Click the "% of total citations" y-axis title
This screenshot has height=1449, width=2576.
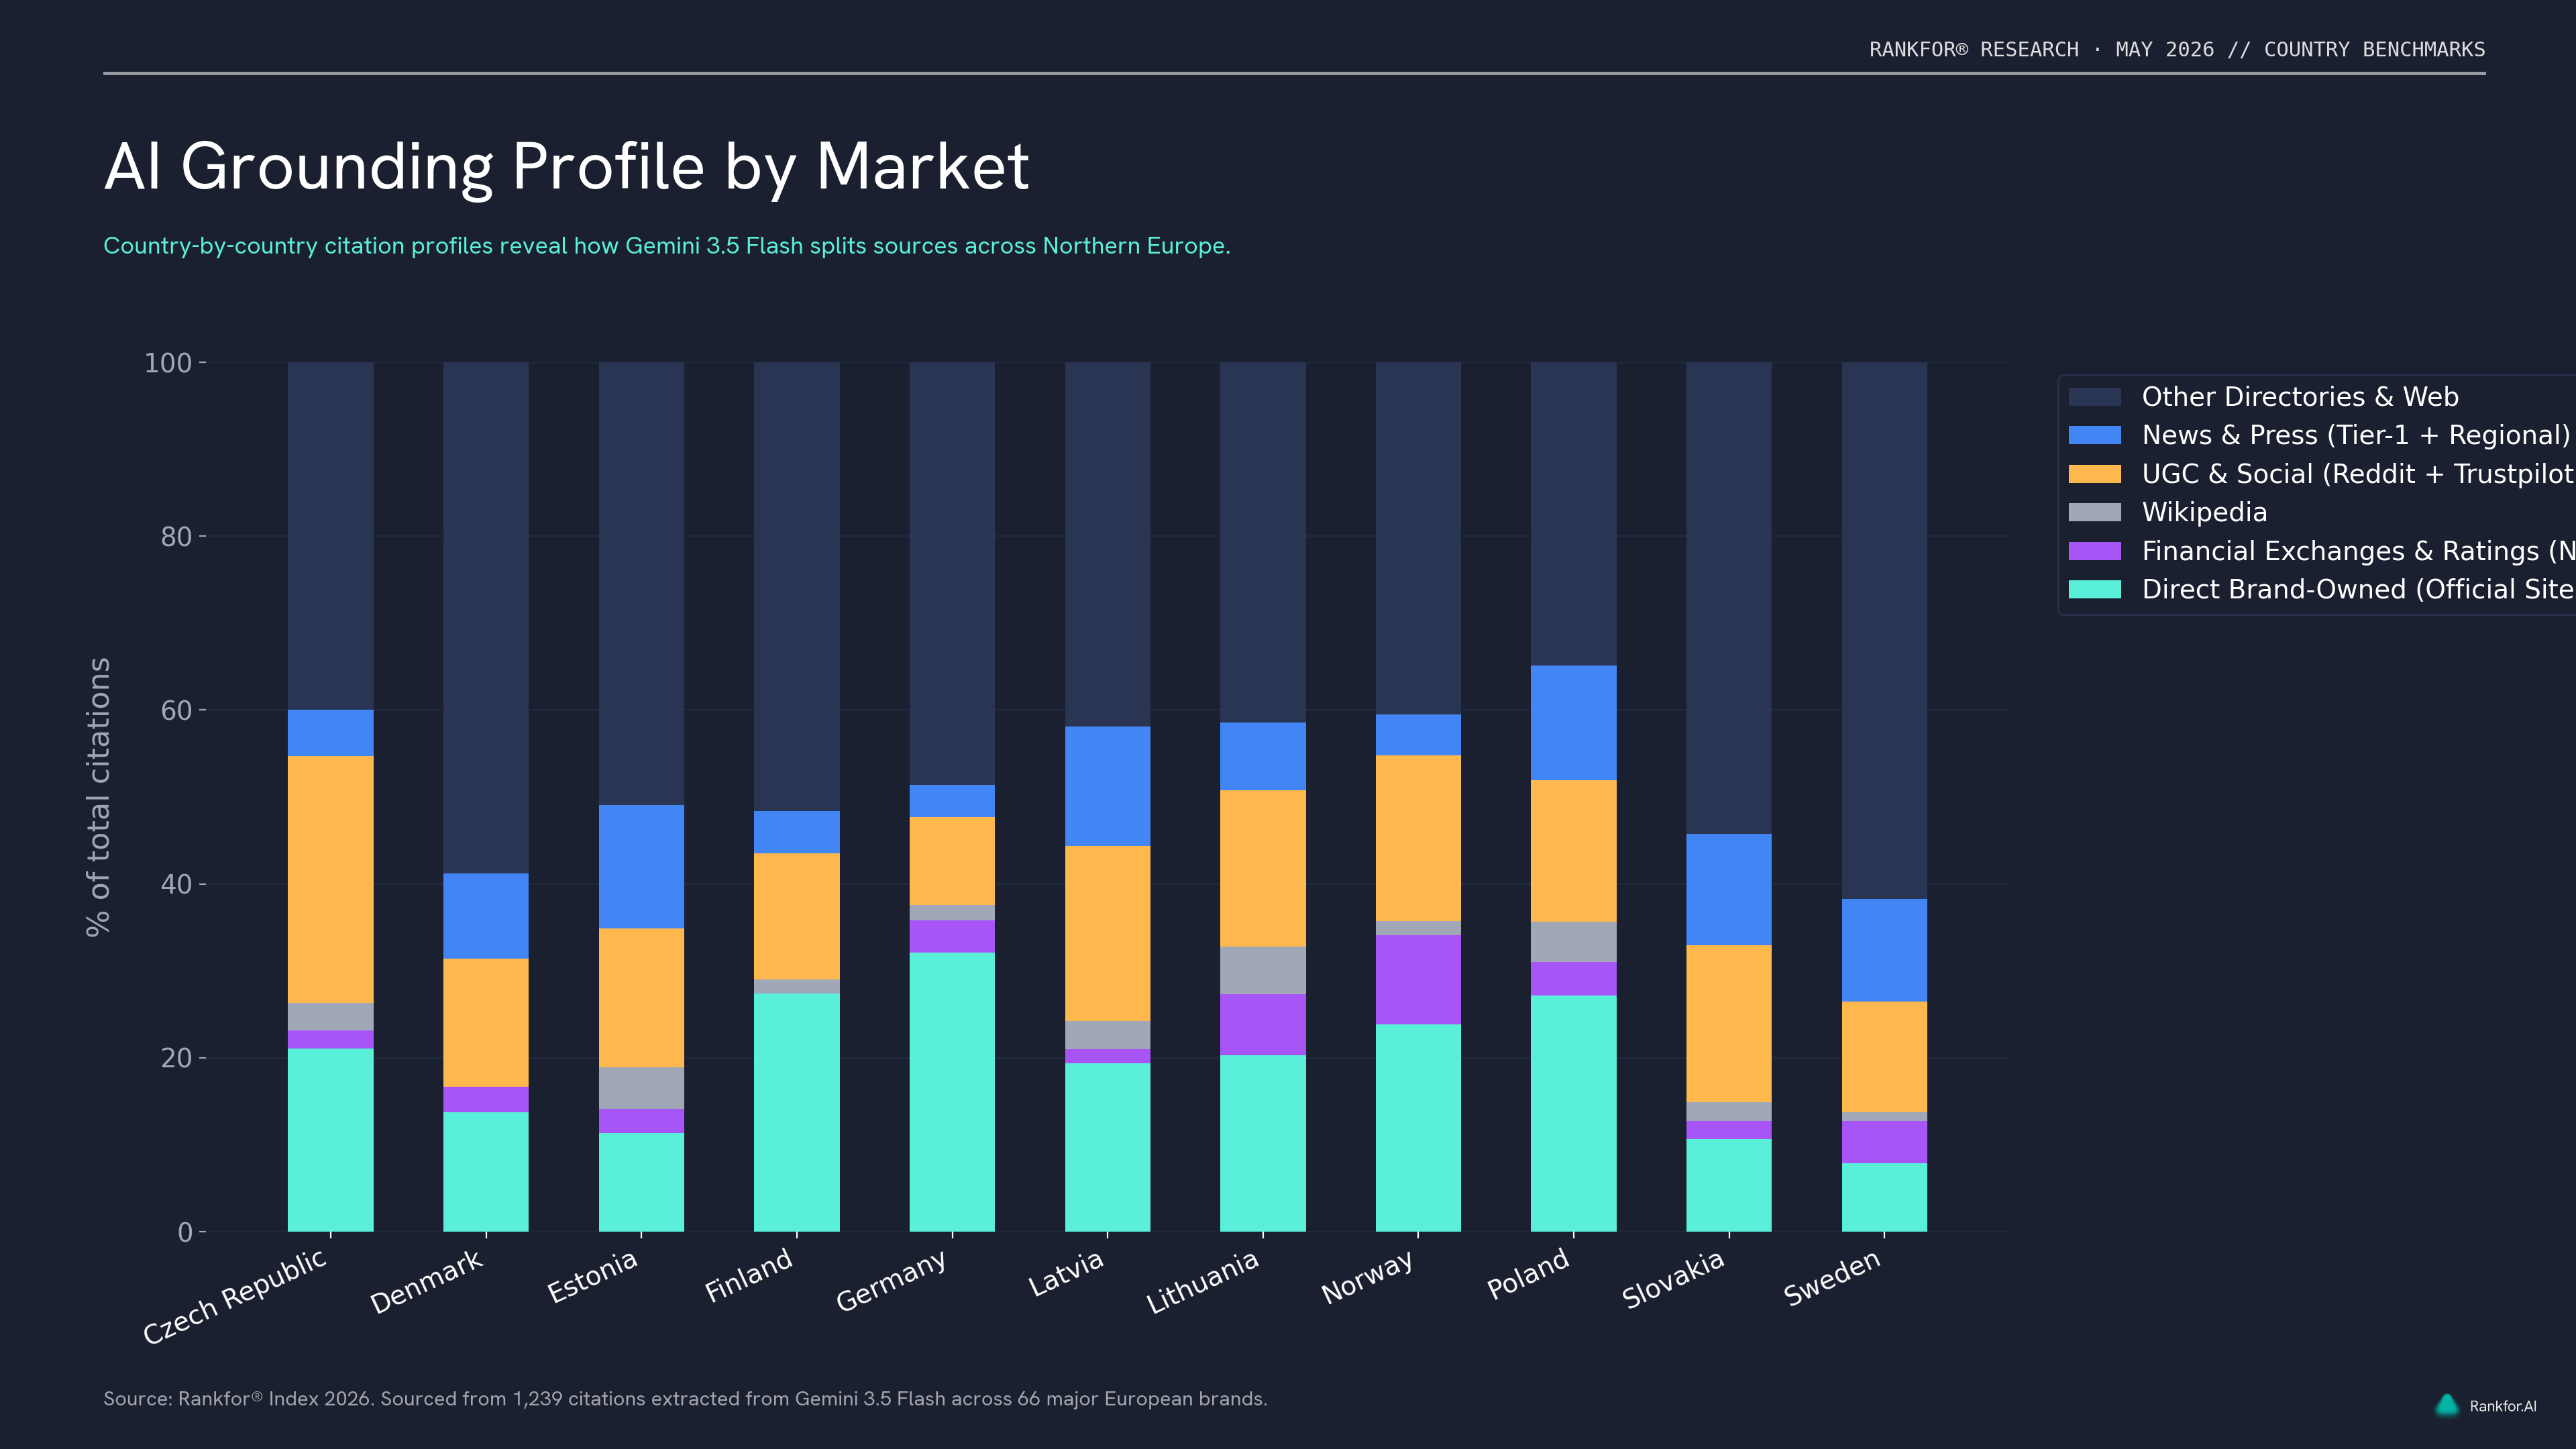(x=98, y=797)
